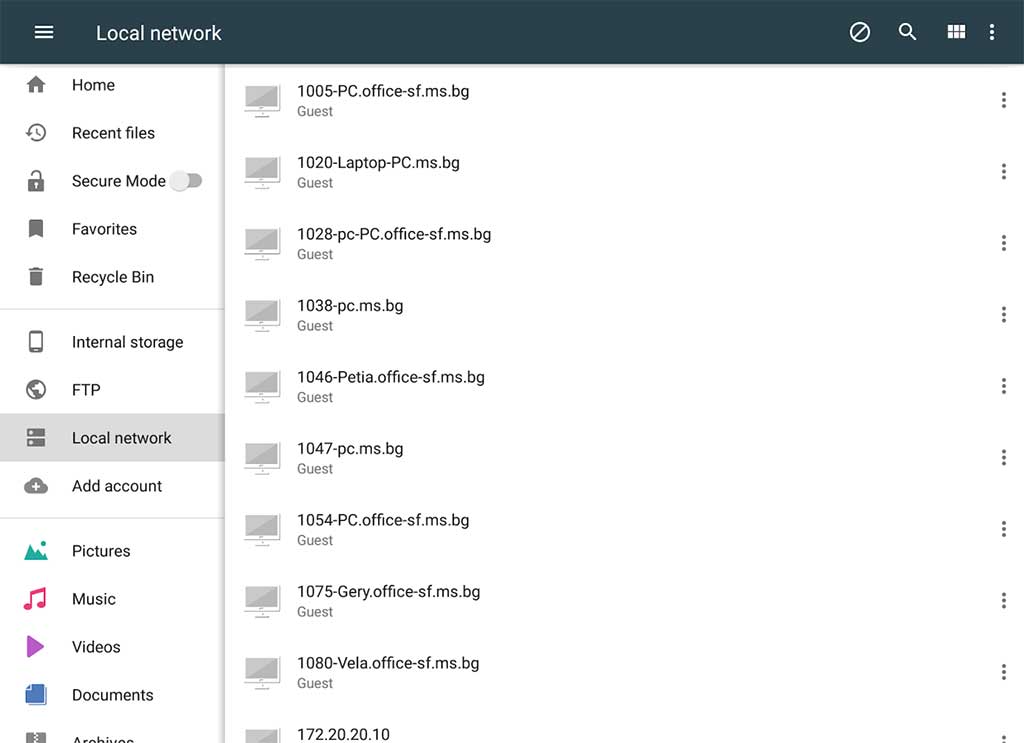This screenshot has height=743, width=1024.
Task: Open 1075-Gery.office-sf.ms.bg computer
Action: click(x=624, y=601)
